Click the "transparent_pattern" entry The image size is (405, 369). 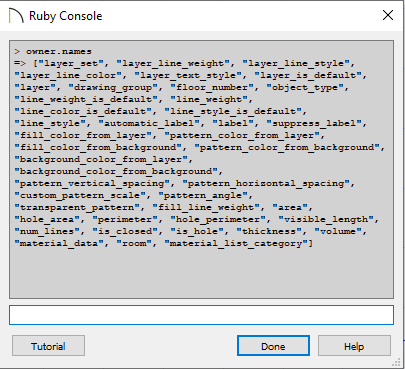click(x=77, y=208)
